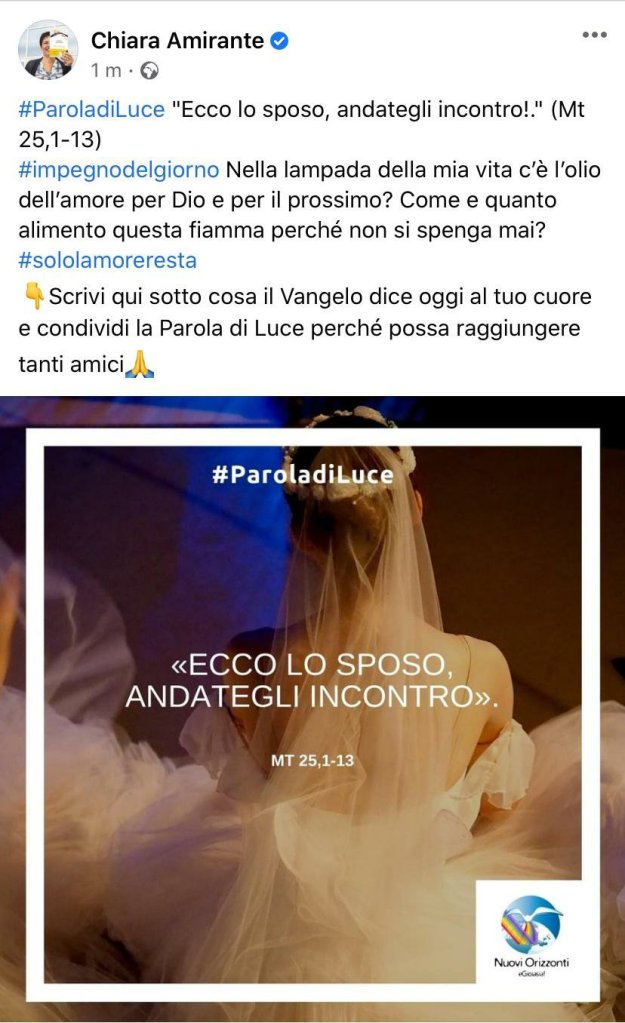Click the "MT 25,1-13" reference in the image
The width and height of the screenshot is (625, 1023).
click(x=312, y=760)
